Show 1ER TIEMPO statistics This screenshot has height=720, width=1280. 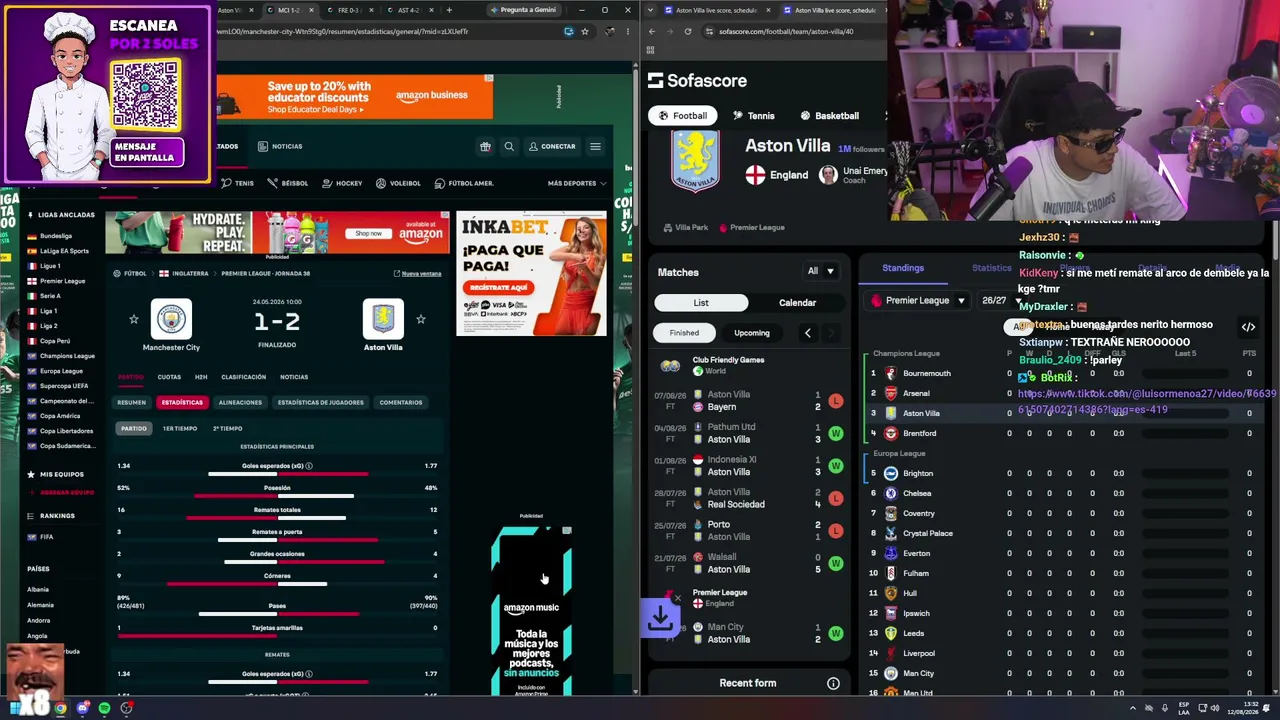(180, 428)
